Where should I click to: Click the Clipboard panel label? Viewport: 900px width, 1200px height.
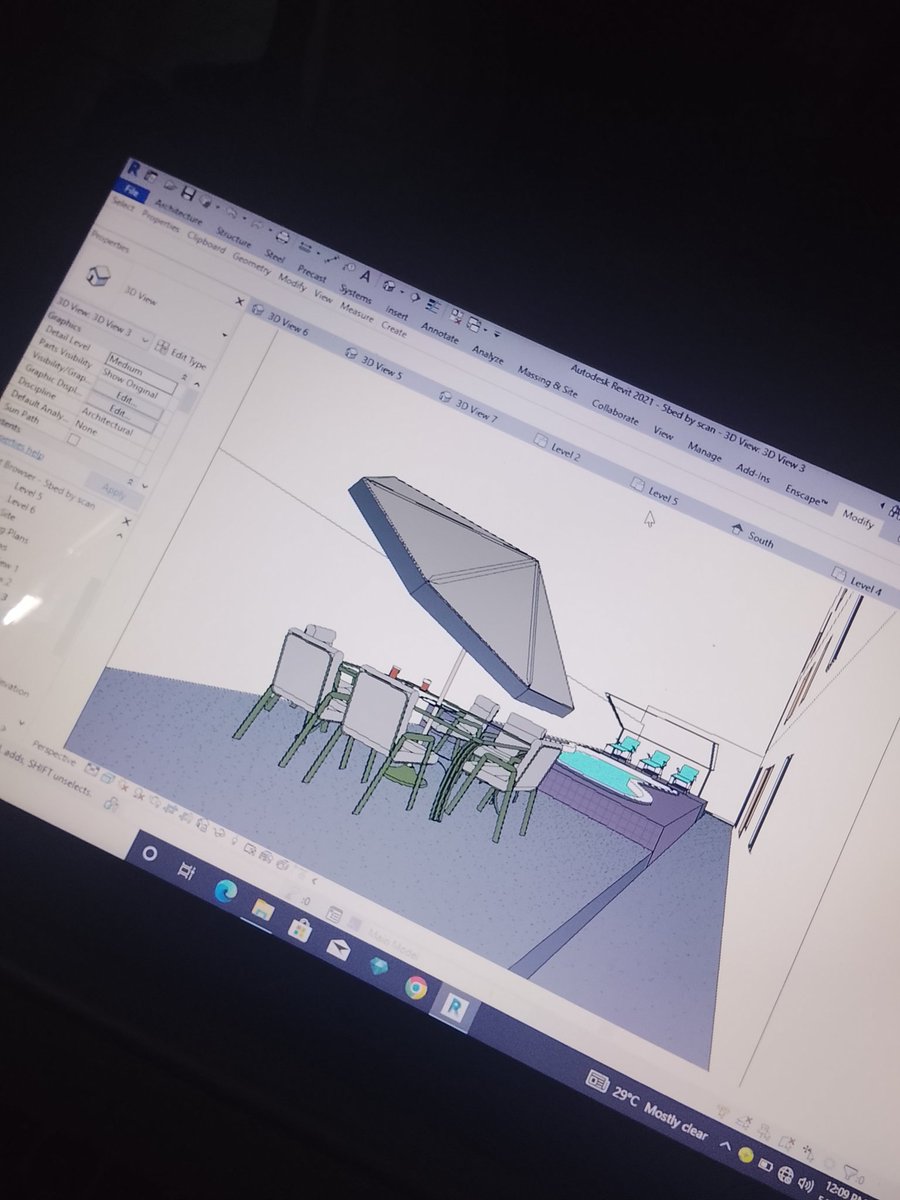pos(207,241)
